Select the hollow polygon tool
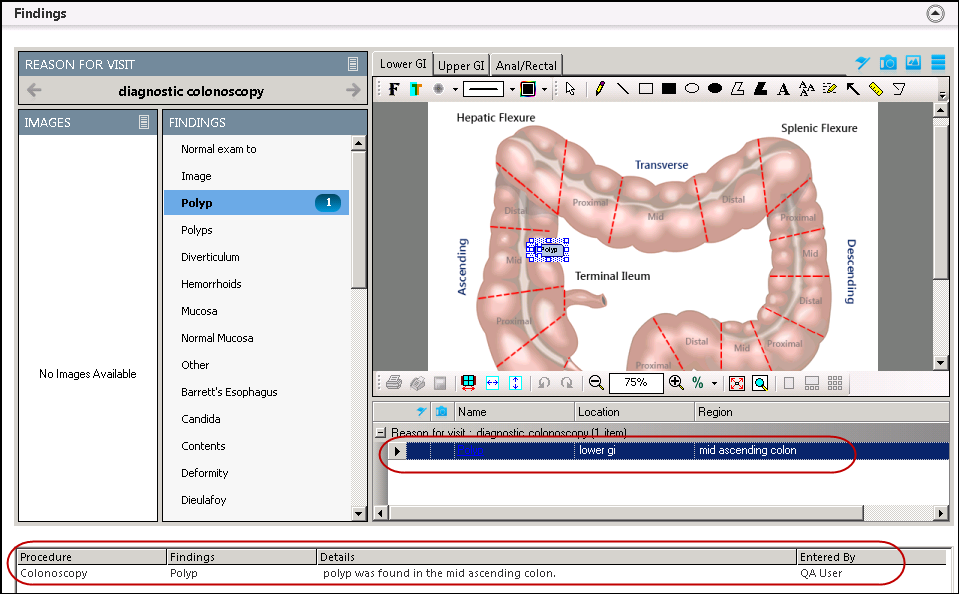 (x=738, y=89)
